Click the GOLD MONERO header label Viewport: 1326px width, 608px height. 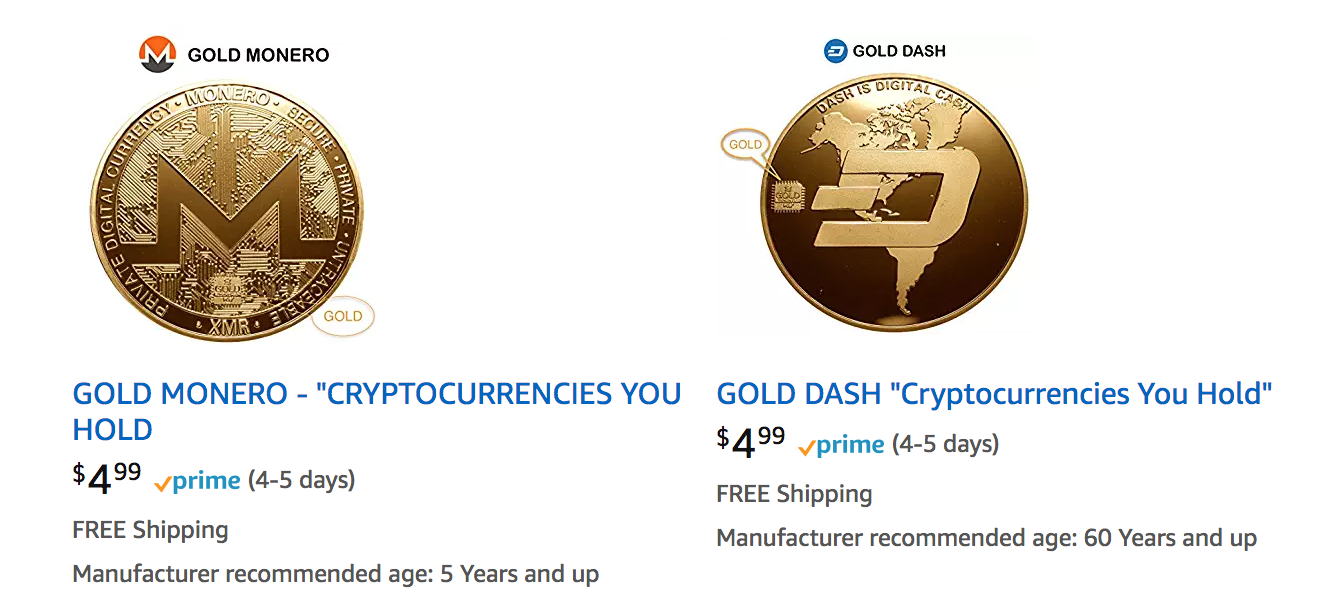click(258, 55)
